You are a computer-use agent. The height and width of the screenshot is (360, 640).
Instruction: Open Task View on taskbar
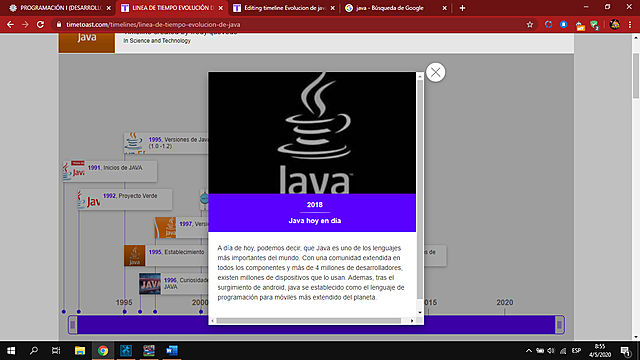click(56, 351)
